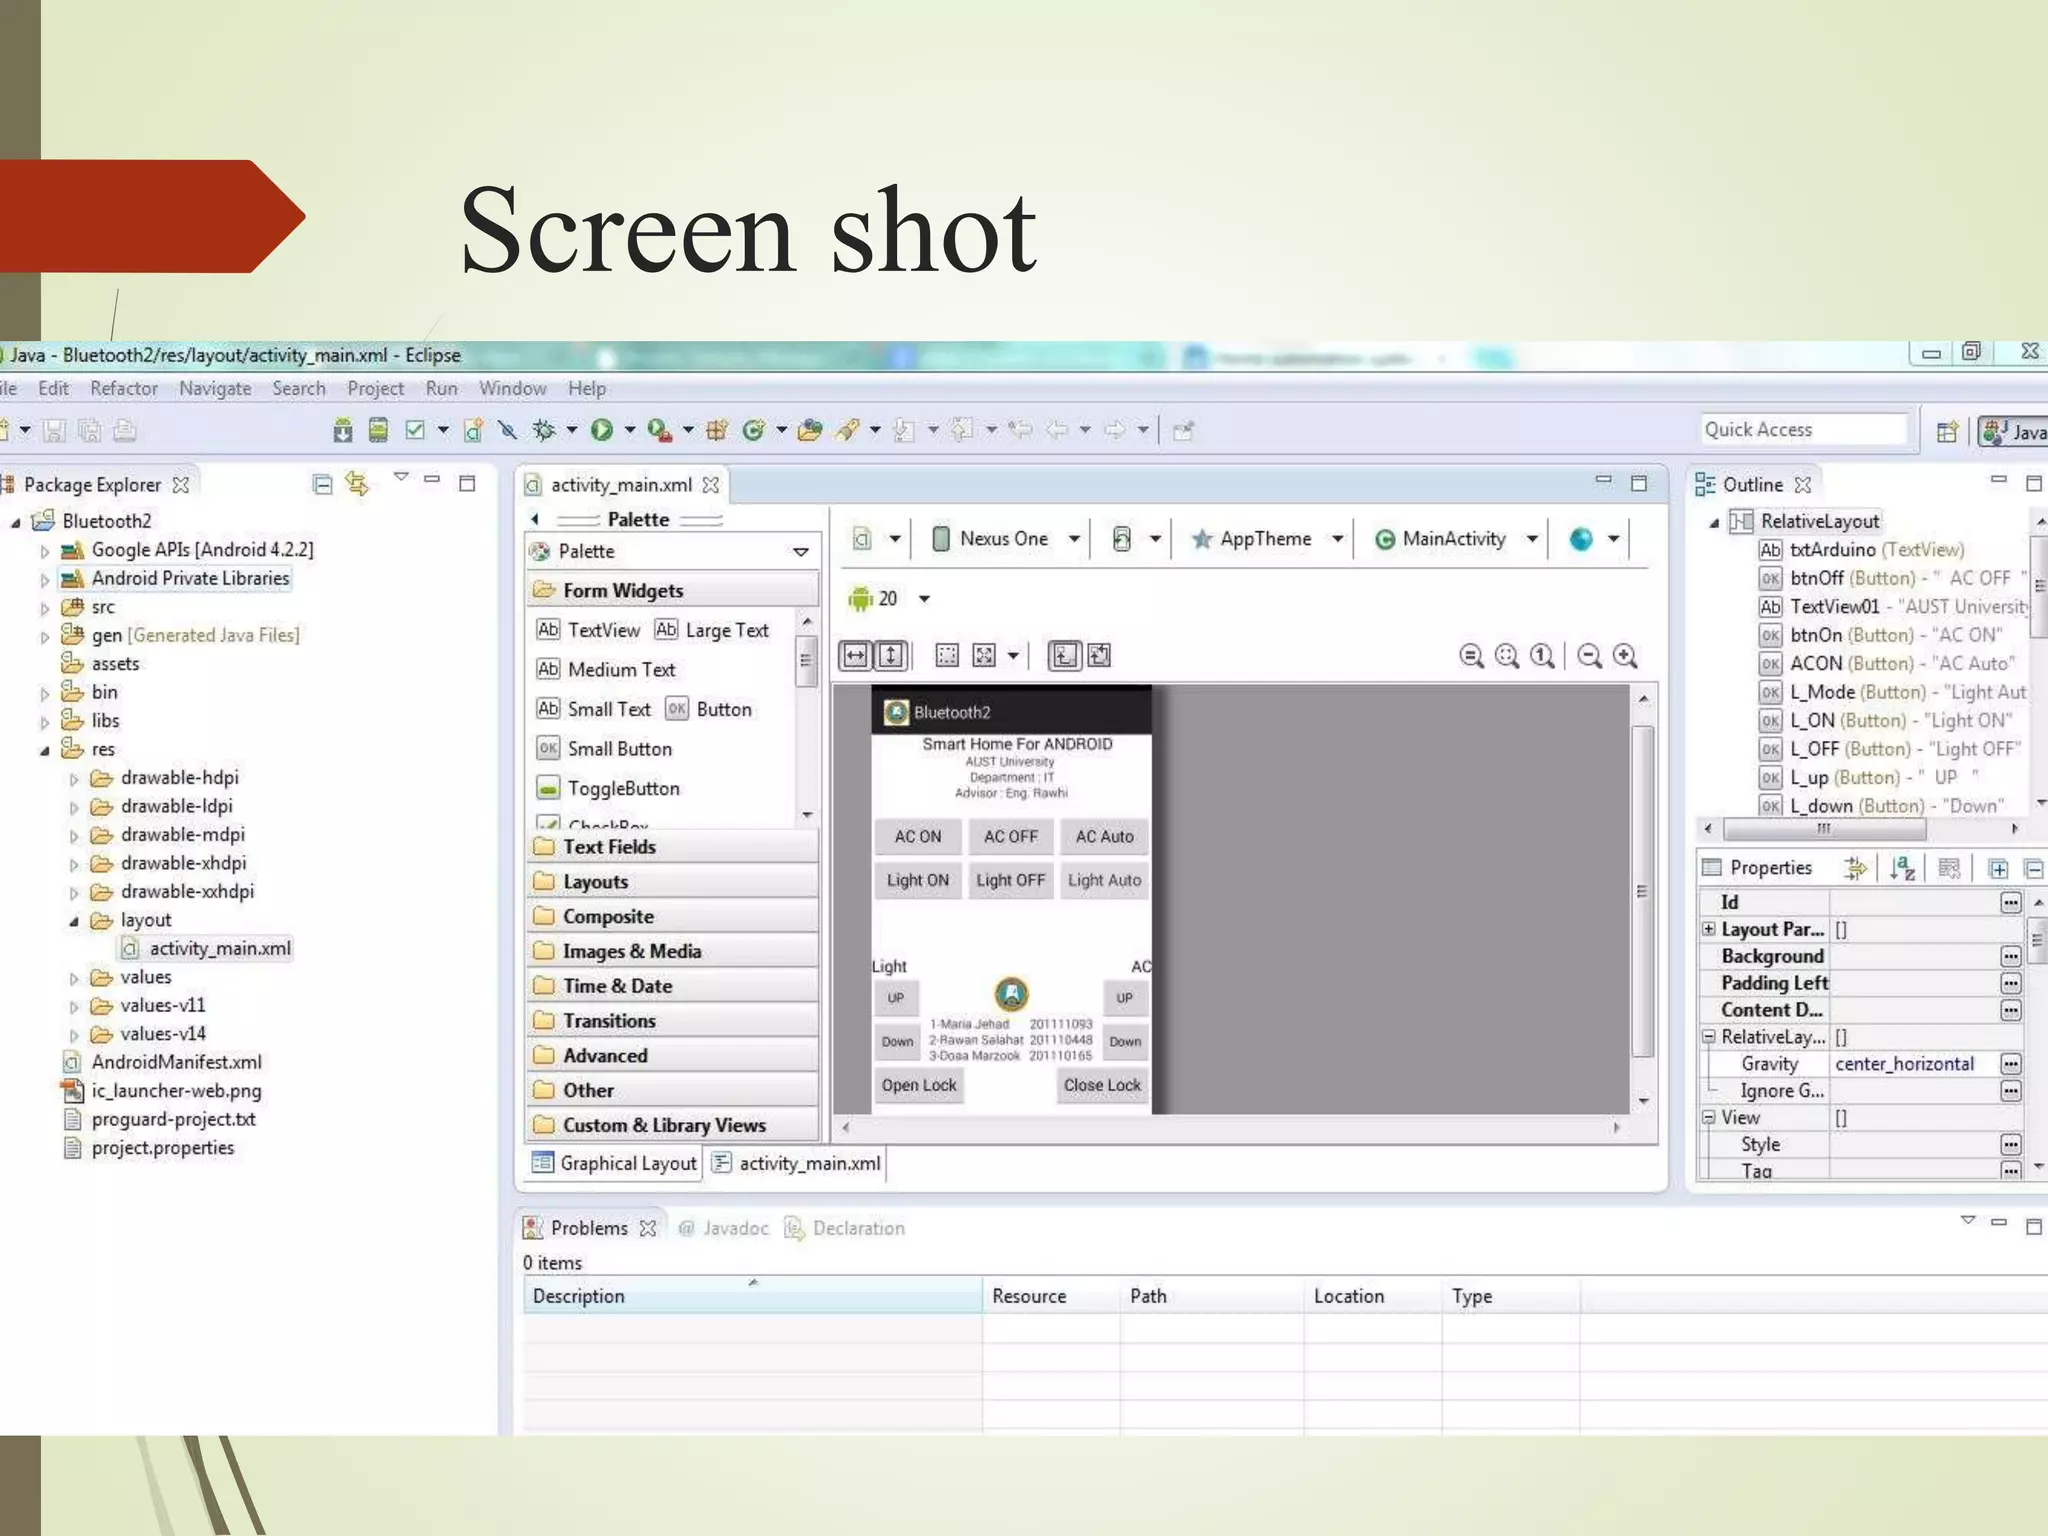This screenshot has height=1536, width=2048.
Task: Open the Navigate menu
Action: (215, 388)
